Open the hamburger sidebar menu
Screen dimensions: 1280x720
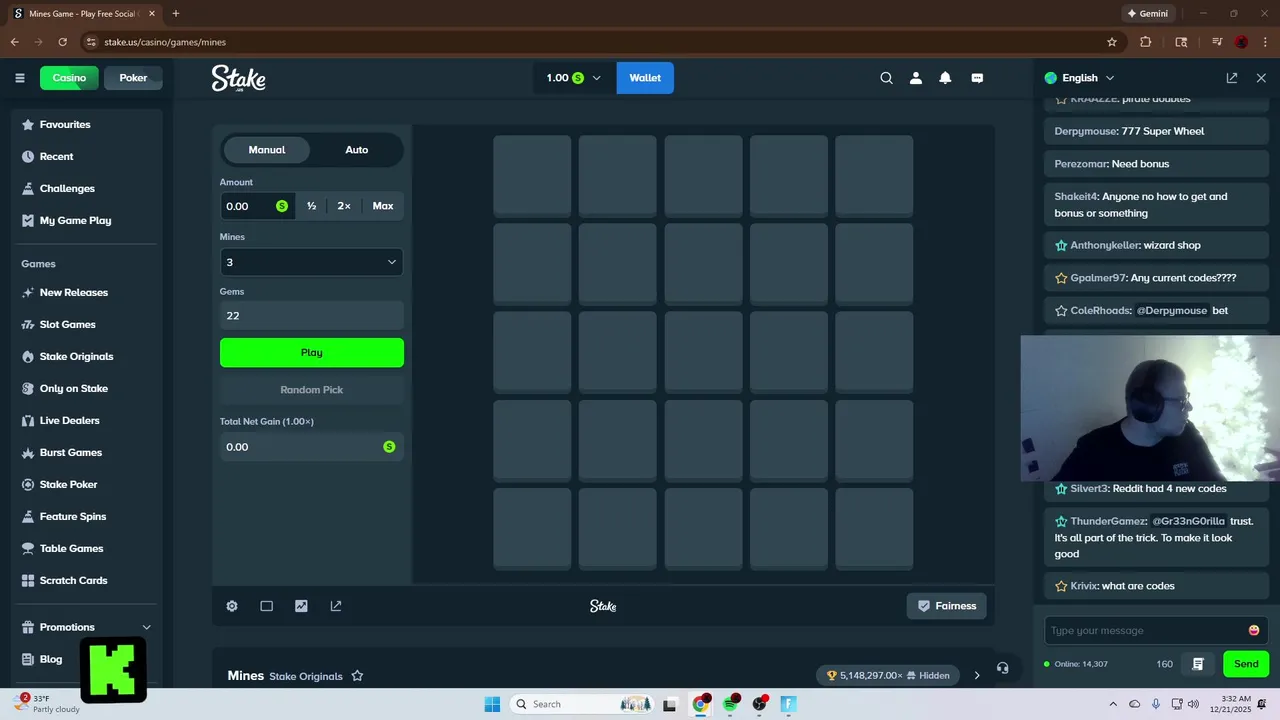[x=19, y=78]
